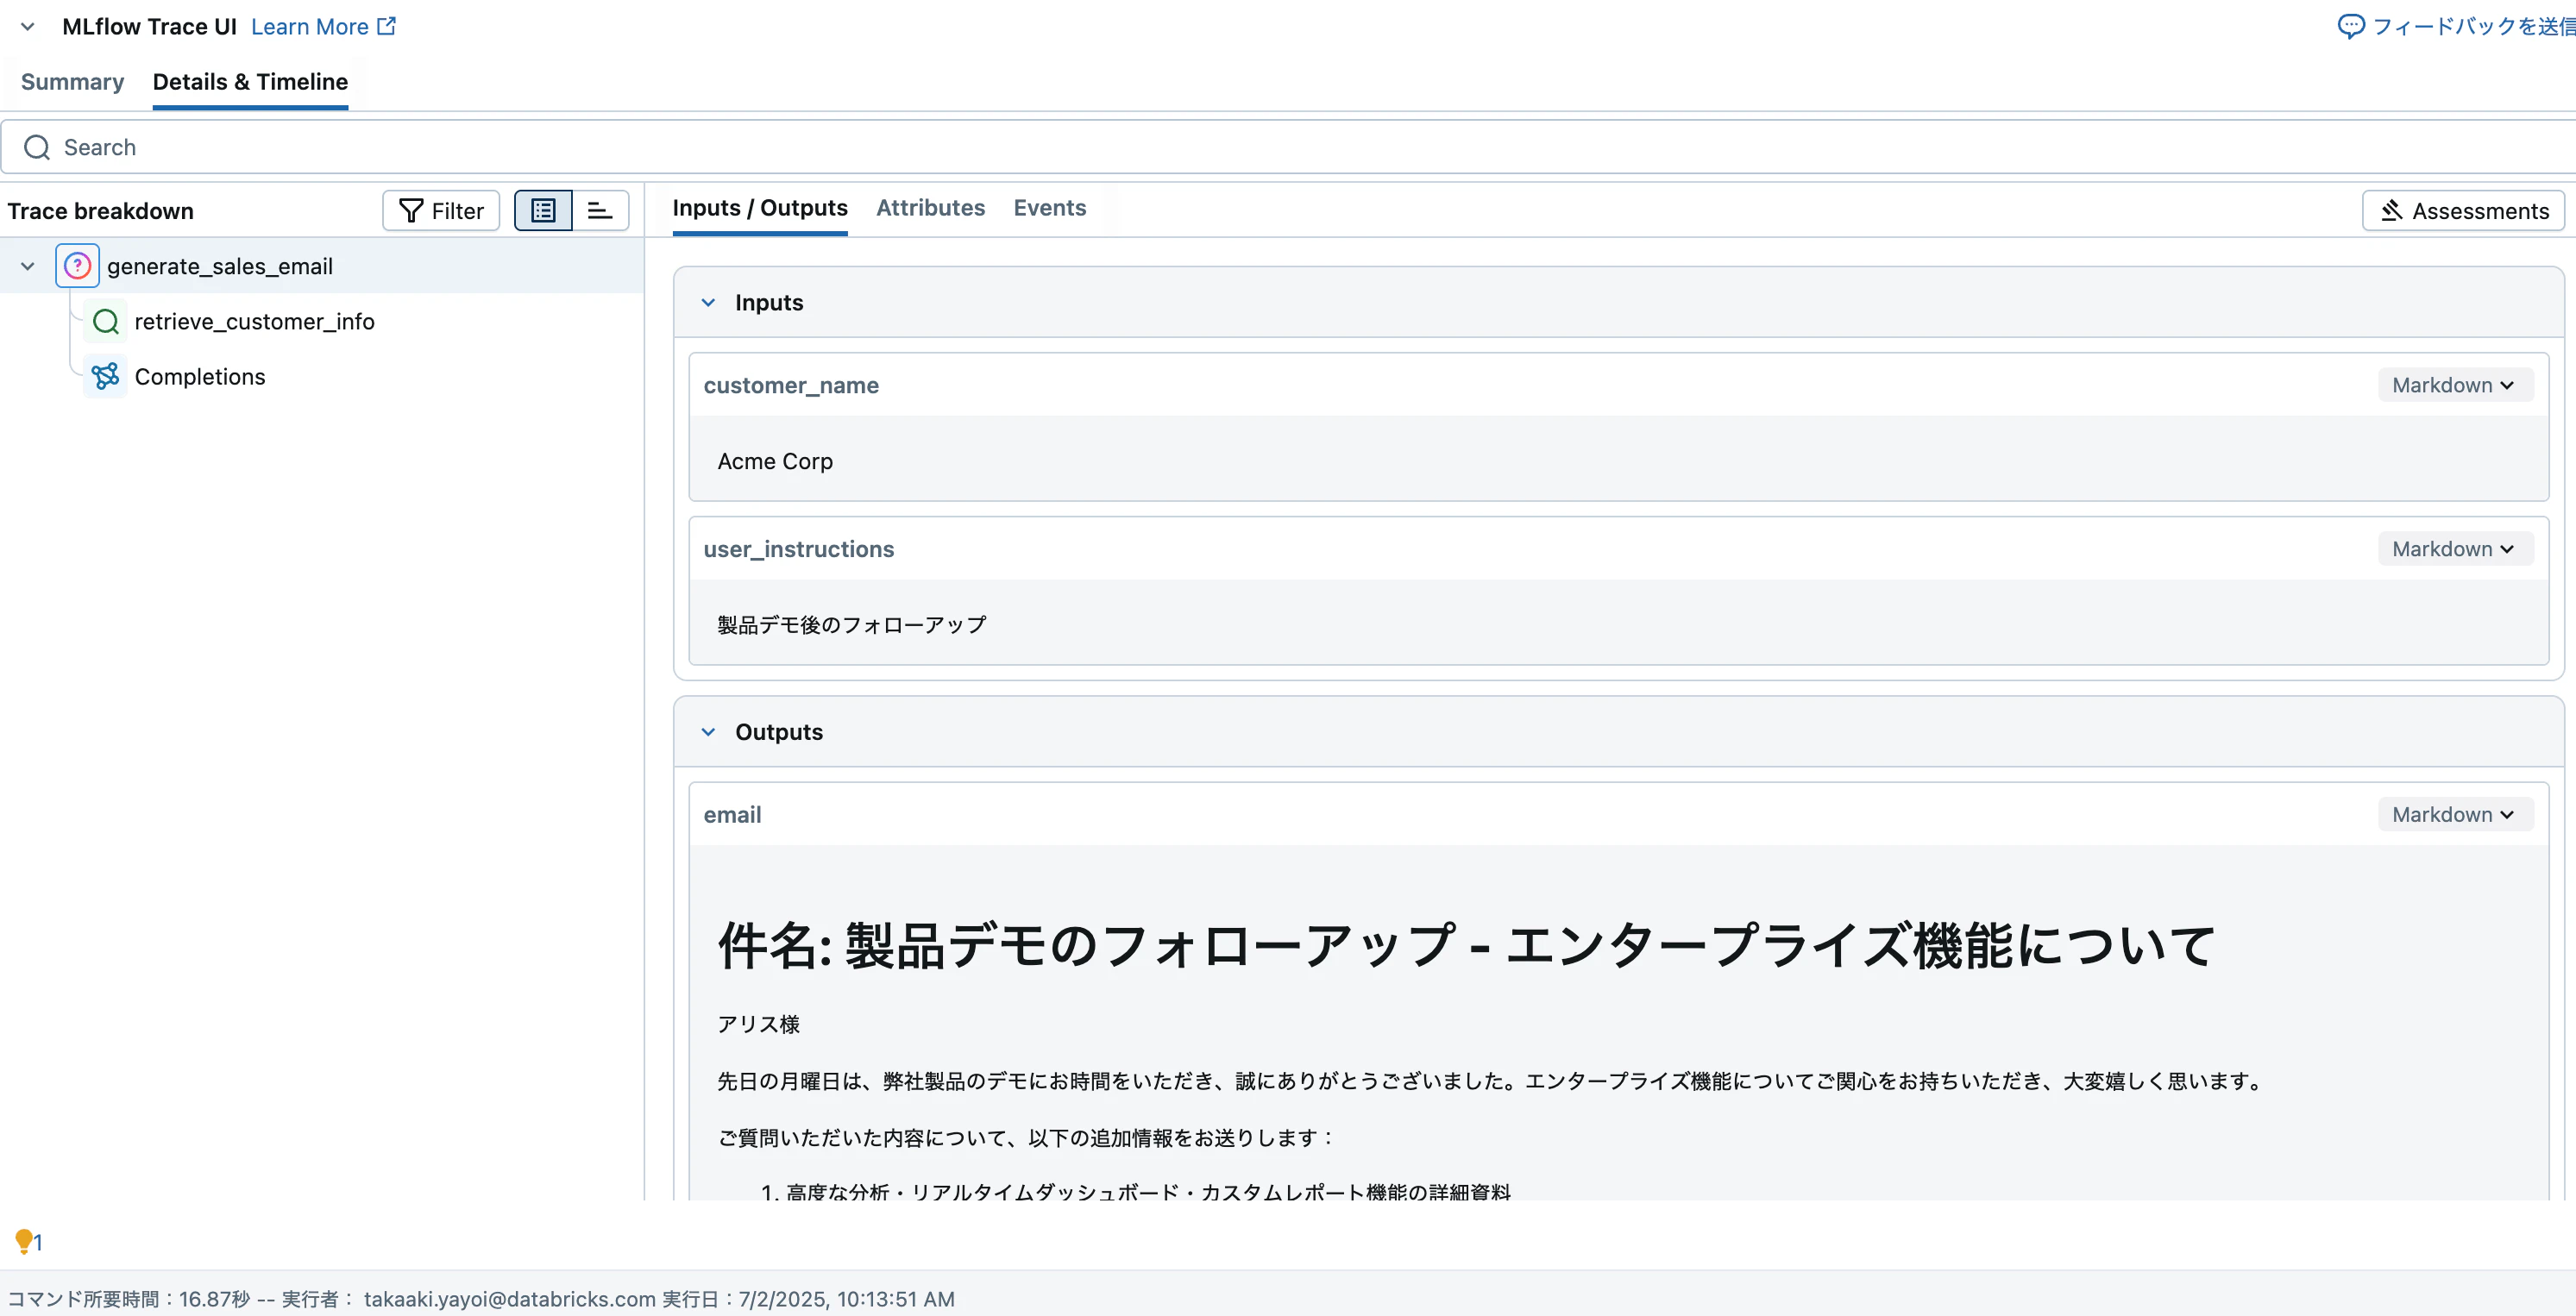Click the customer_name field label
The width and height of the screenshot is (2576, 1316).
(x=791, y=385)
